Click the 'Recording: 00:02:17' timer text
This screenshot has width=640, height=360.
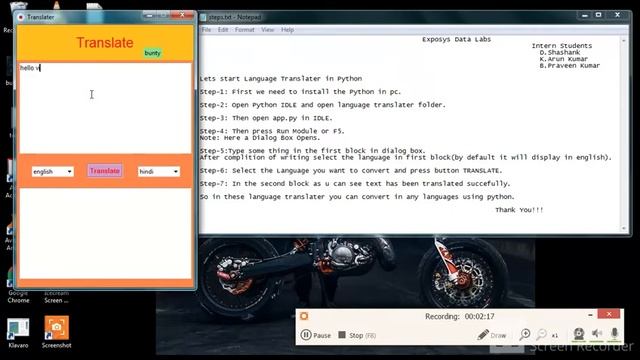coord(460,316)
